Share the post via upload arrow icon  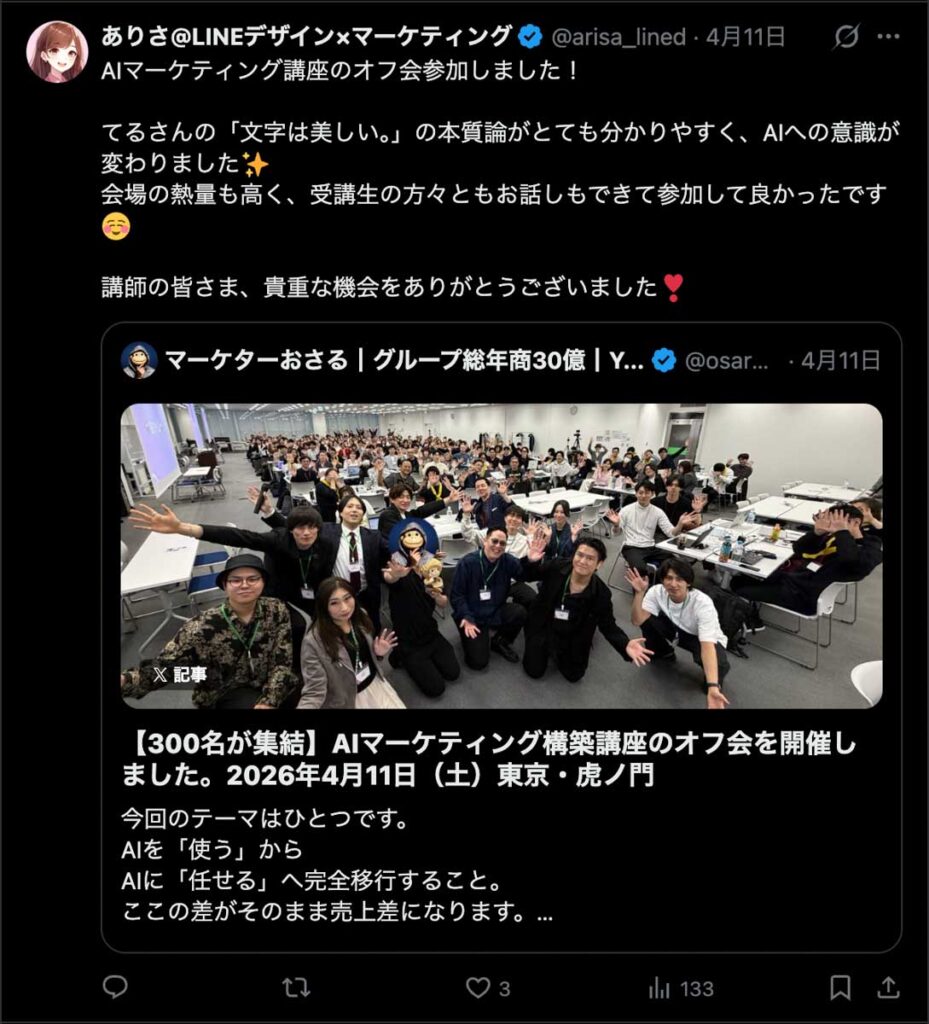point(888,987)
